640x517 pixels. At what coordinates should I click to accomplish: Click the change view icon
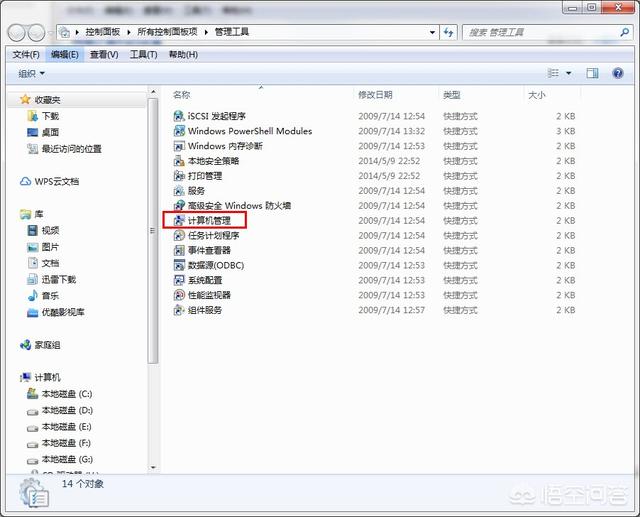pyautogui.click(x=553, y=73)
